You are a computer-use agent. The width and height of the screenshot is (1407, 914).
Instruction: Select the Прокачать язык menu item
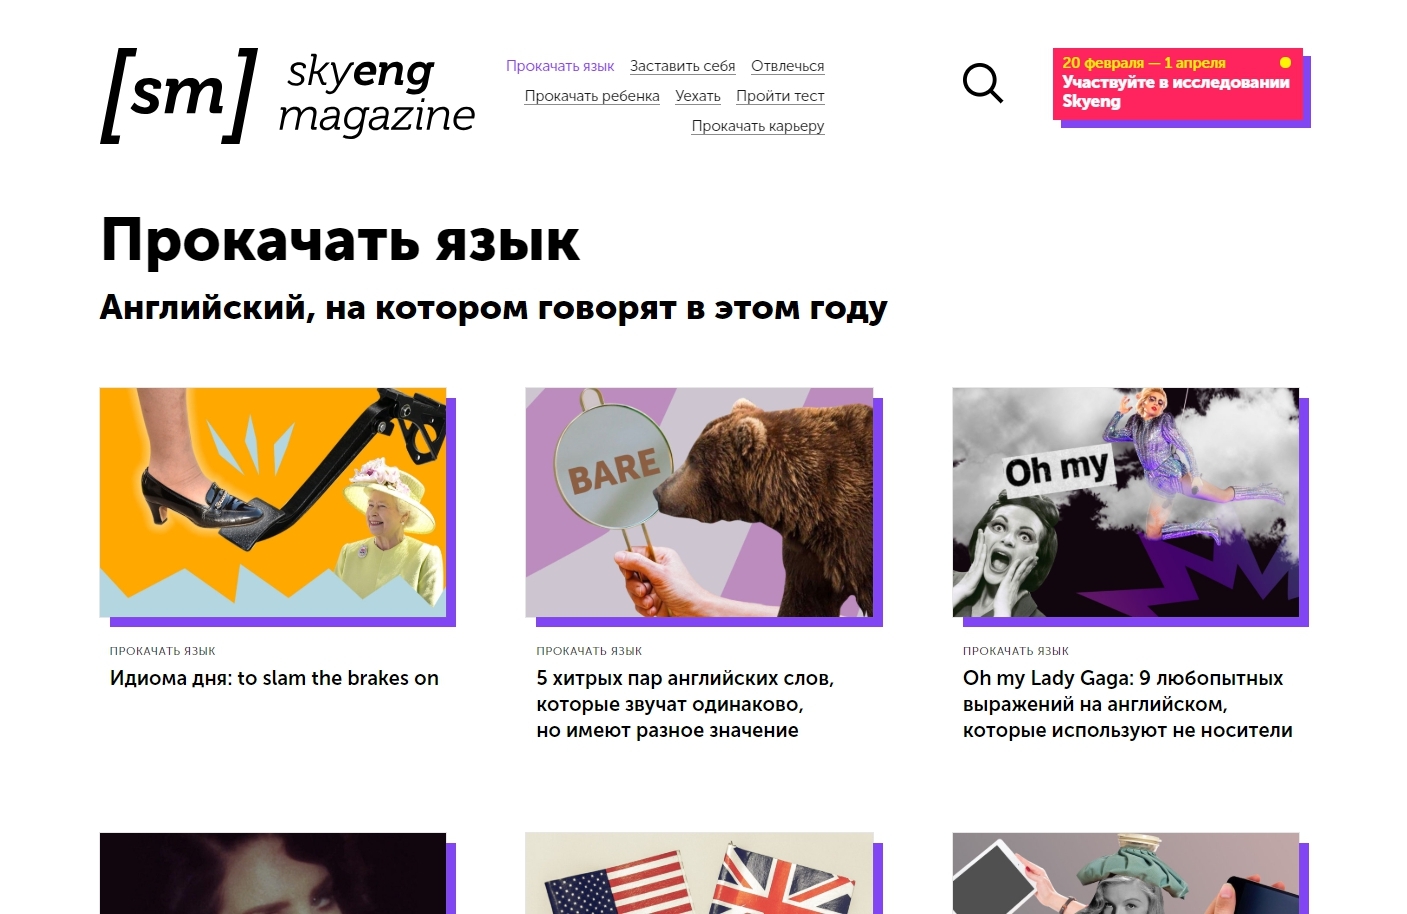[560, 66]
